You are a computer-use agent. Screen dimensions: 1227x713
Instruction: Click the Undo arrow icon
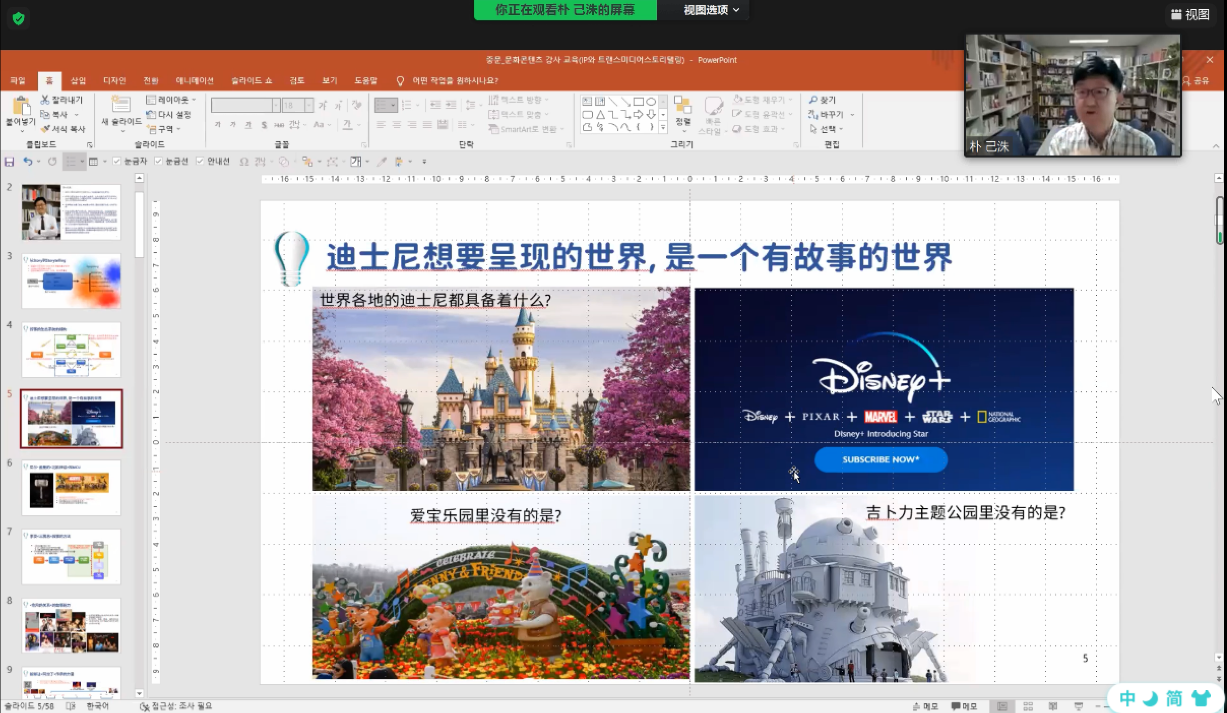click(x=28, y=161)
